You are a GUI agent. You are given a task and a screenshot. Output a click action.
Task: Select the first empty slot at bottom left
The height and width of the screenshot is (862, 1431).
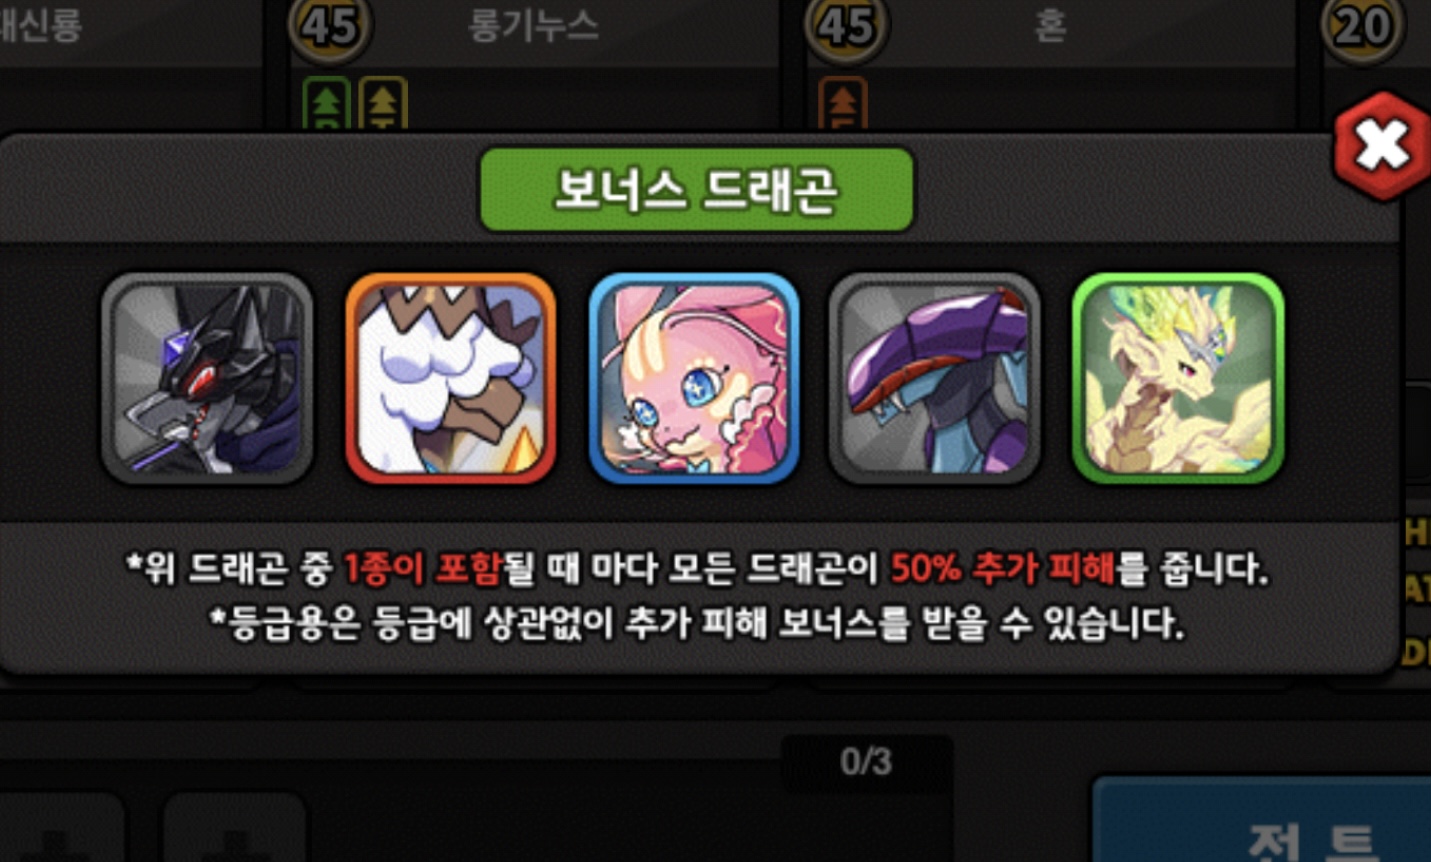click(x=60, y=830)
